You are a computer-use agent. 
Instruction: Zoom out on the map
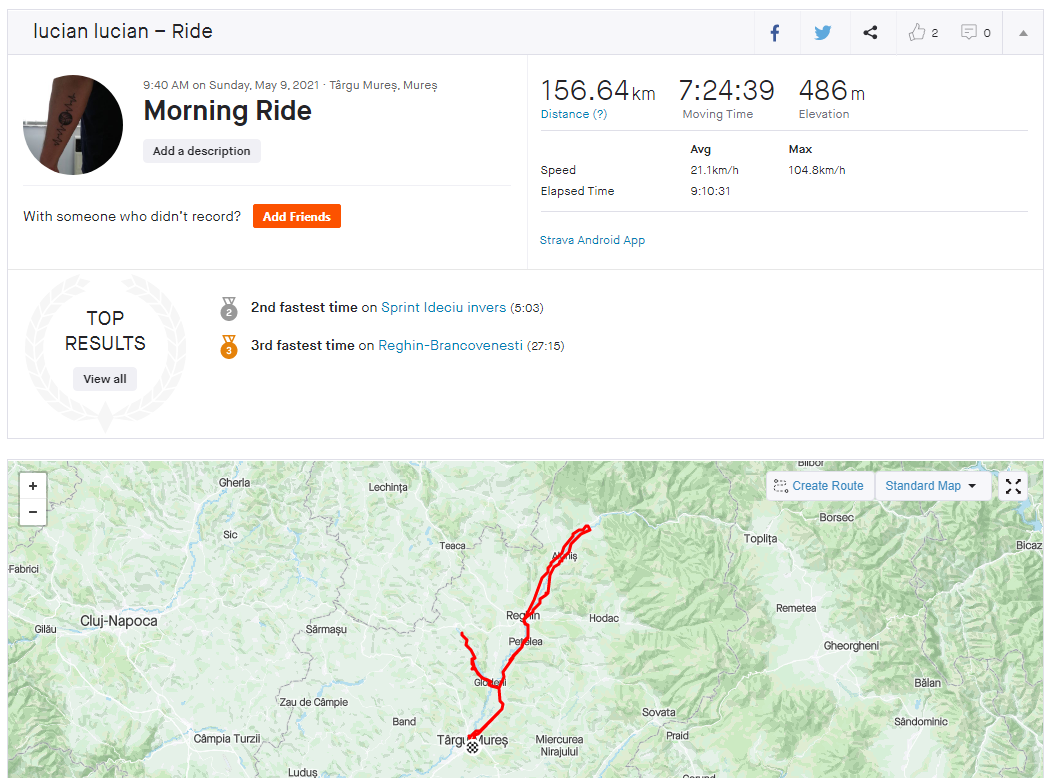pyautogui.click(x=33, y=512)
